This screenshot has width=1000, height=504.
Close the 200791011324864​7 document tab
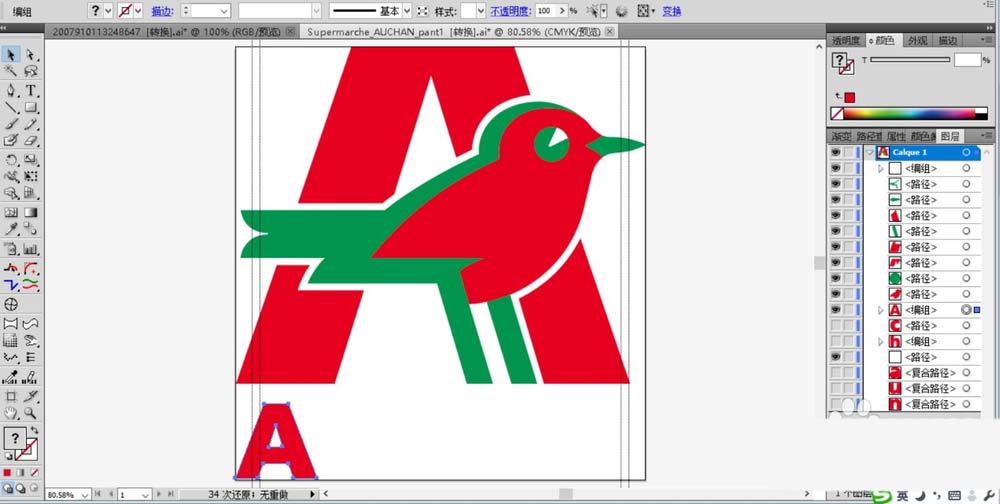click(290, 31)
